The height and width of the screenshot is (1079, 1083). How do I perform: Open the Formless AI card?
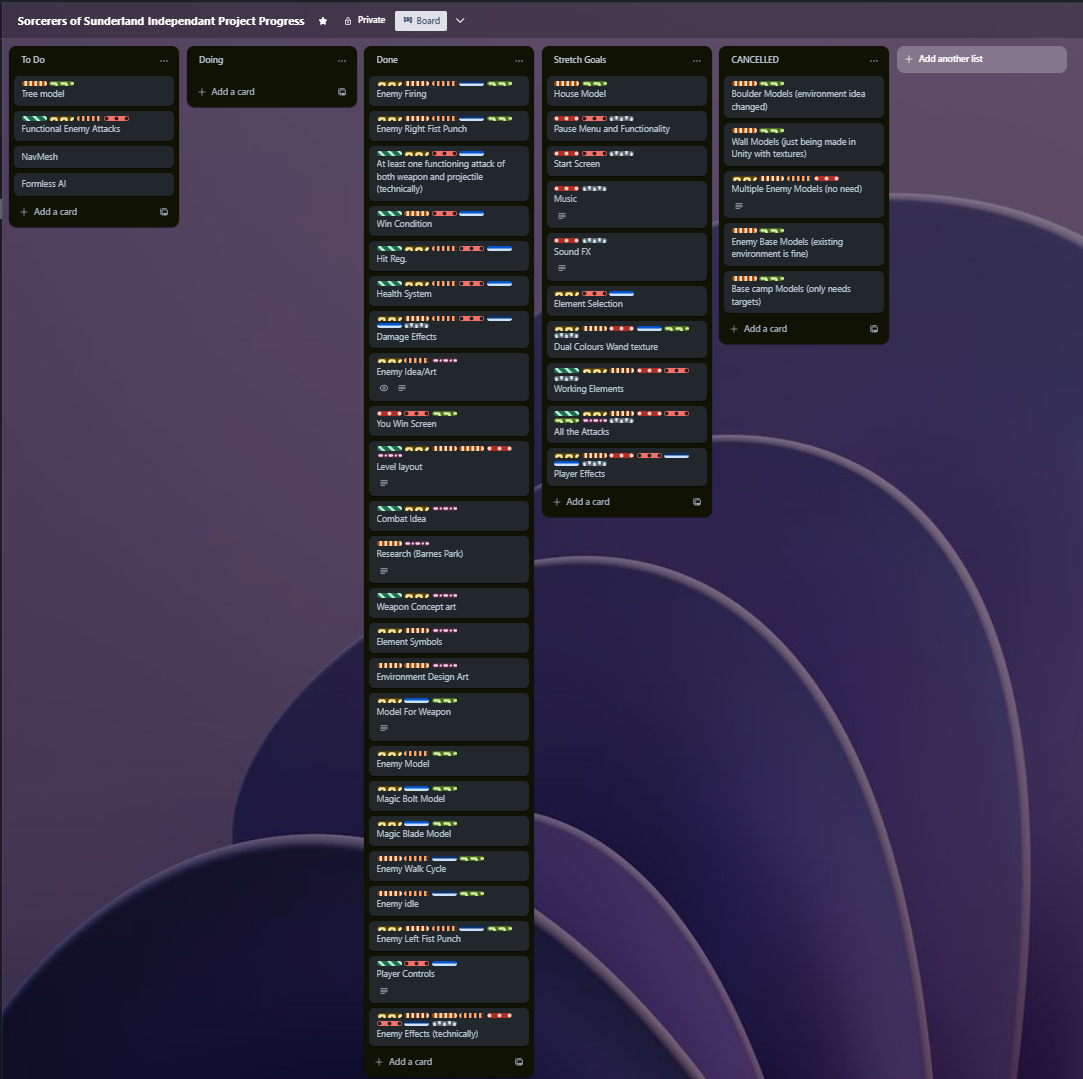tap(94, 184)
